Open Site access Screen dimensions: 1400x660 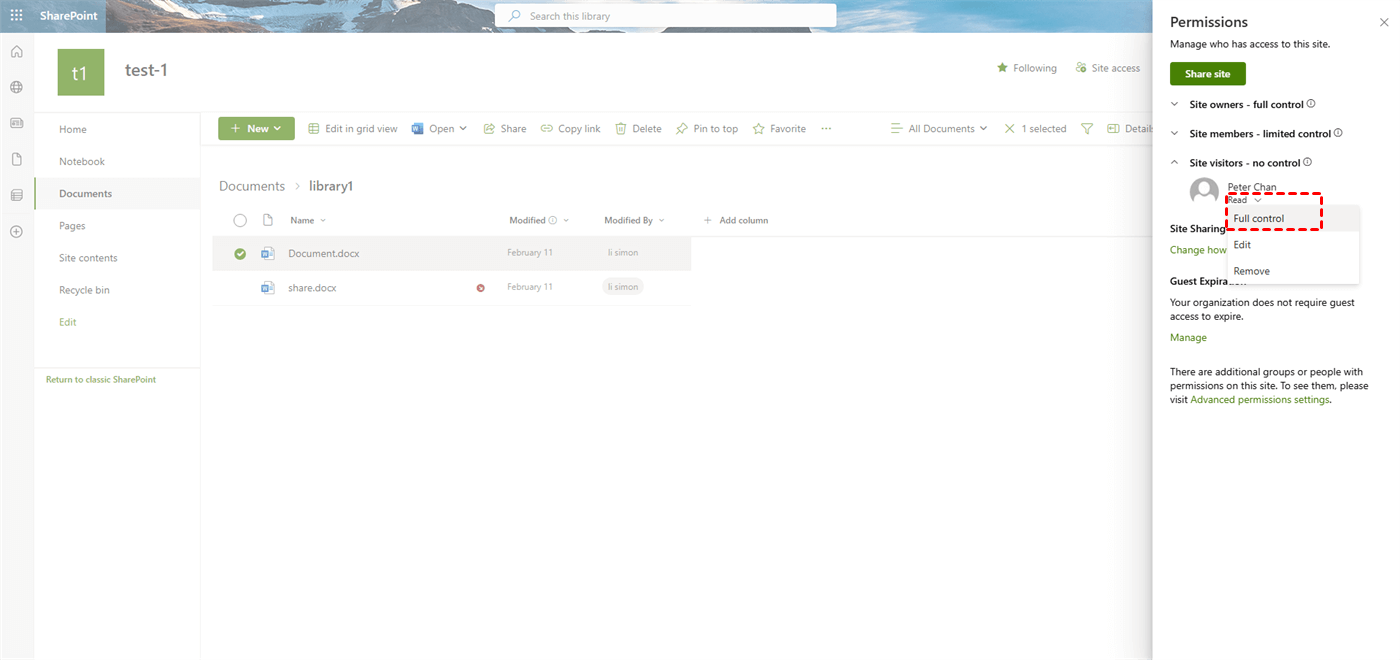coord(1107,68)
